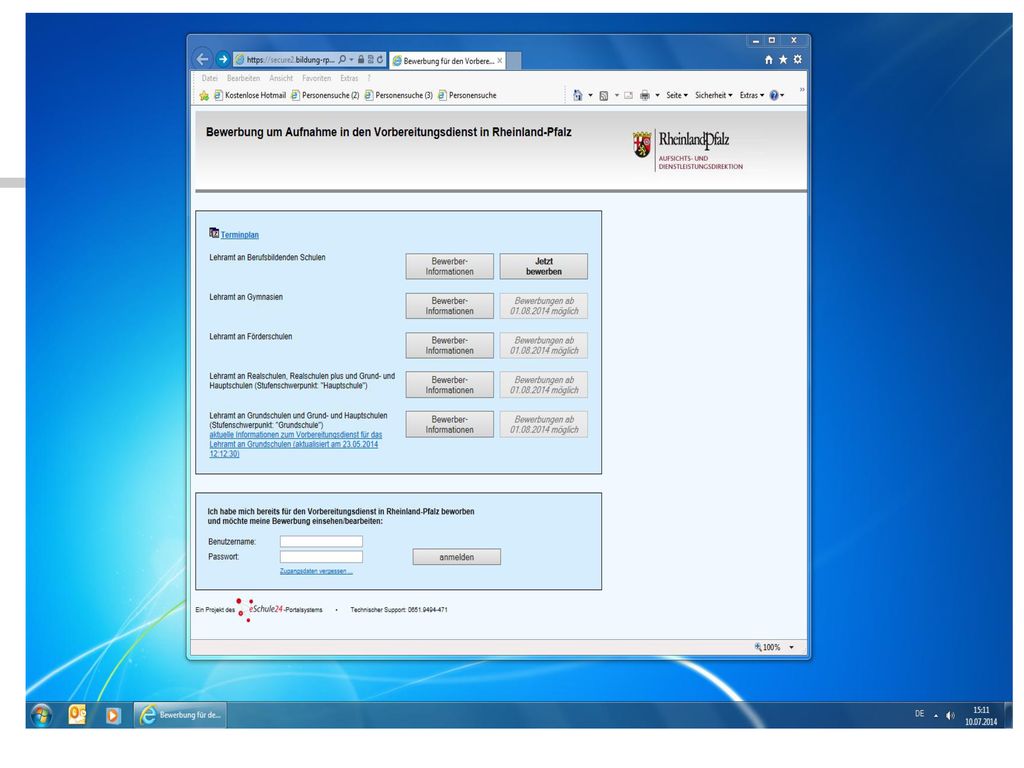Open the Datei menu
Viewport: 1024px width, 768px height.
click(x=210, y=78)
